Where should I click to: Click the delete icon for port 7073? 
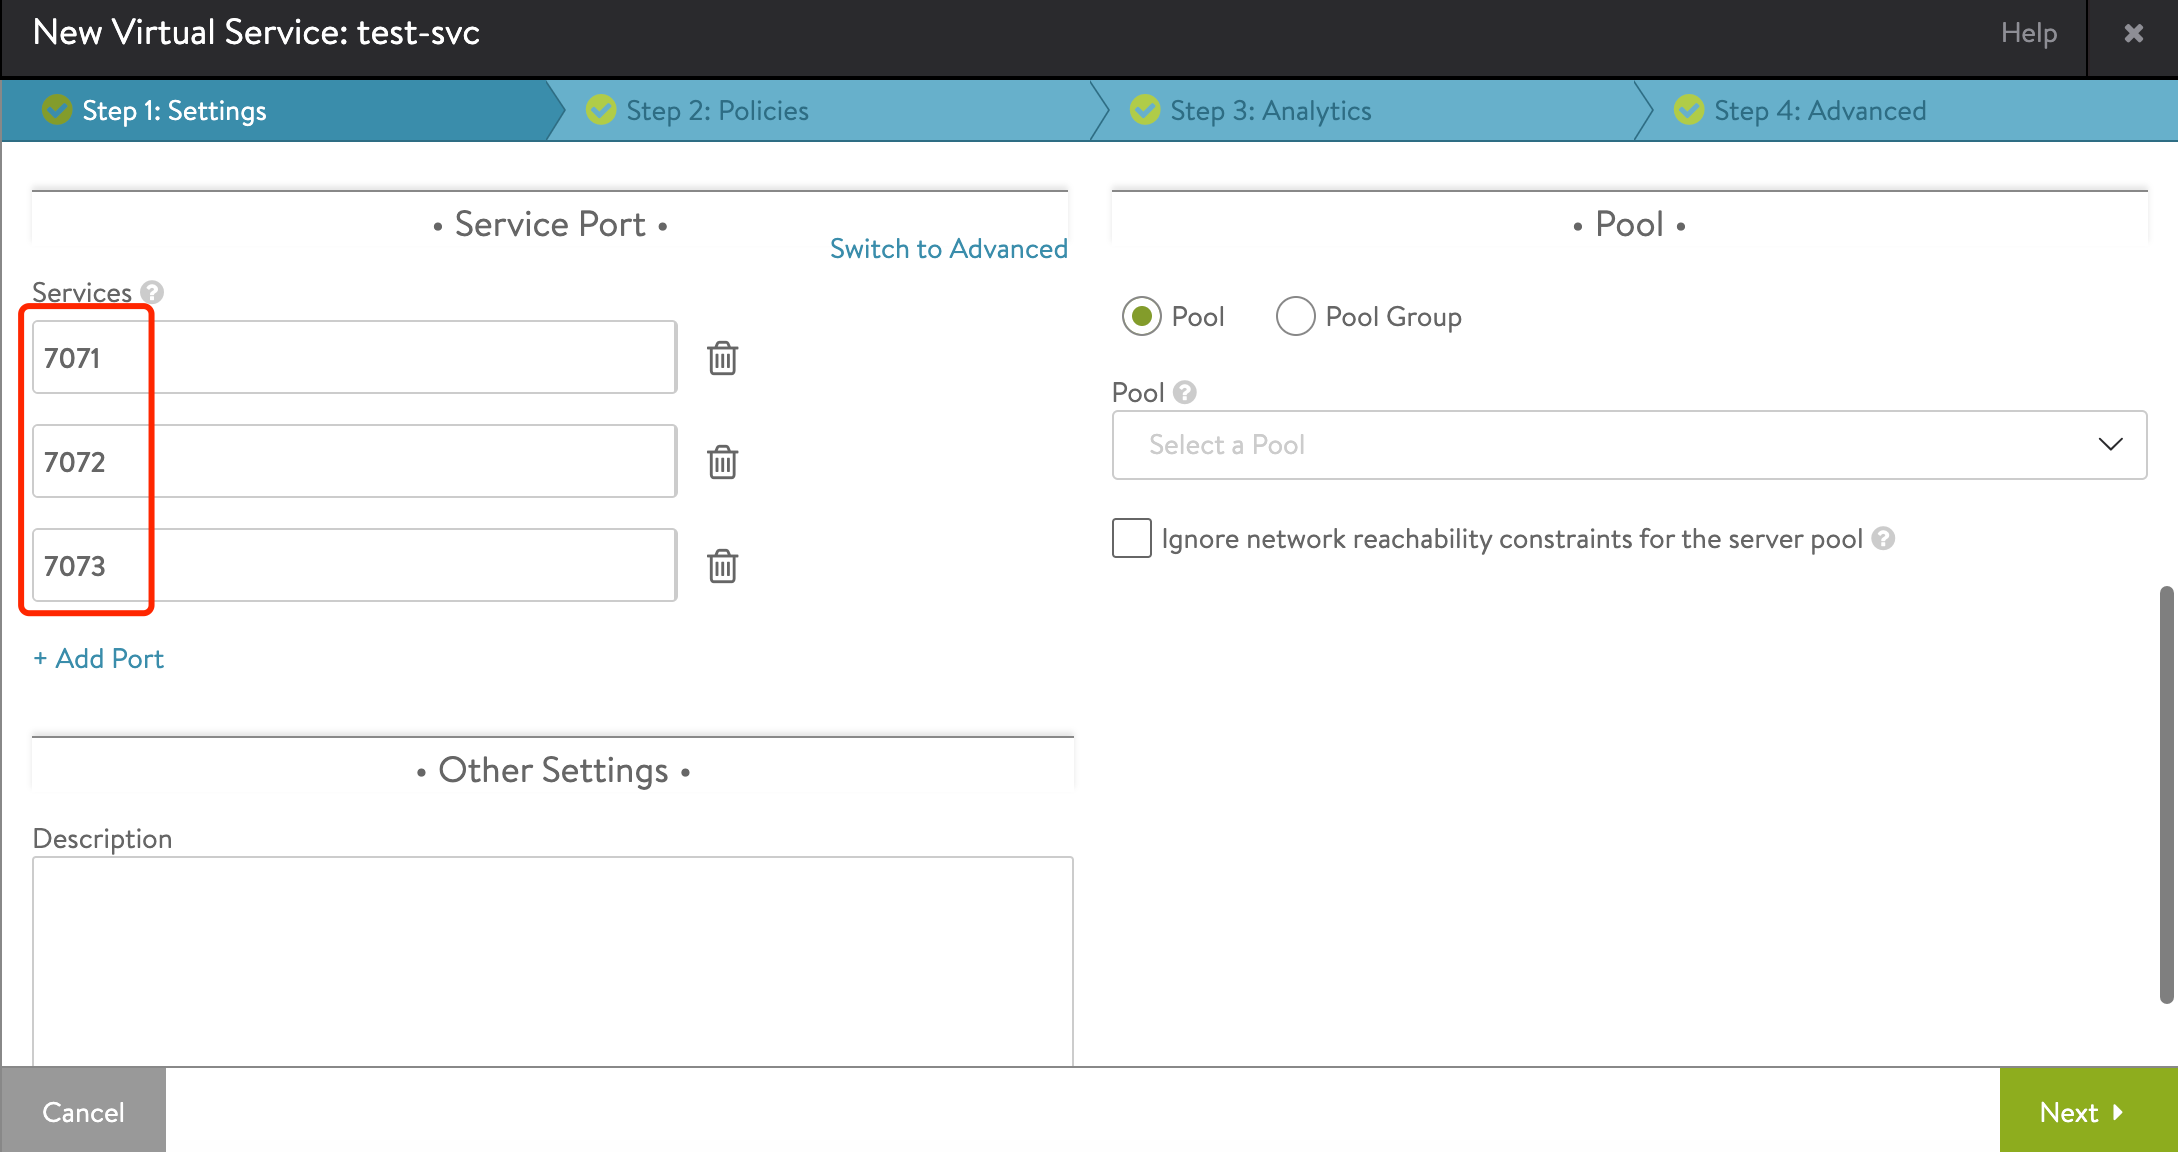click(x=720, y=564)
